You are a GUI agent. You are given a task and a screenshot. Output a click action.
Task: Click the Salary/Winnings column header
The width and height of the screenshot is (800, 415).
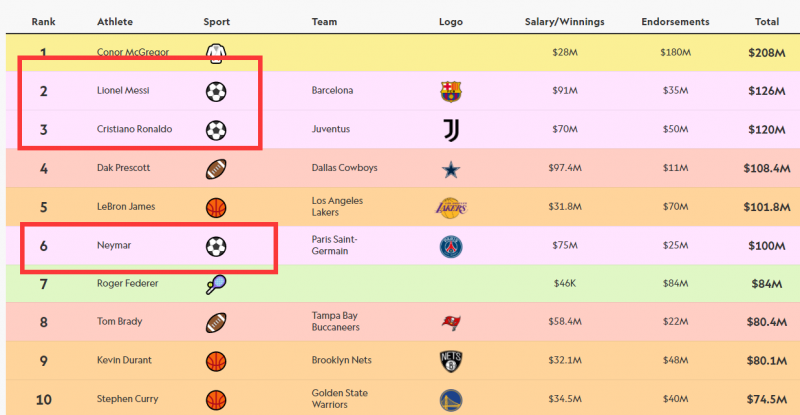566,21
